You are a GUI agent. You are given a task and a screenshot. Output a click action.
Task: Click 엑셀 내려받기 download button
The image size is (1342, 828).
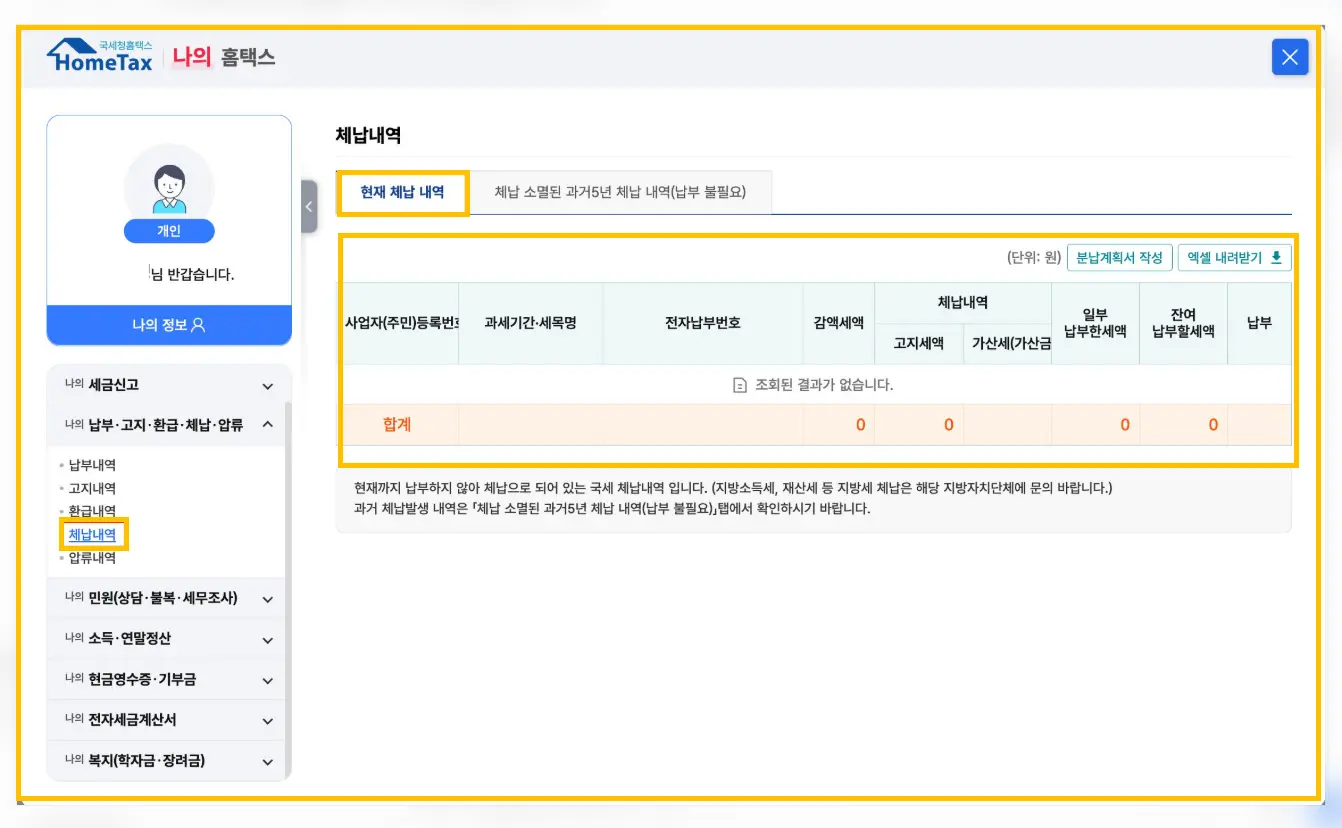pos(1234,258)
